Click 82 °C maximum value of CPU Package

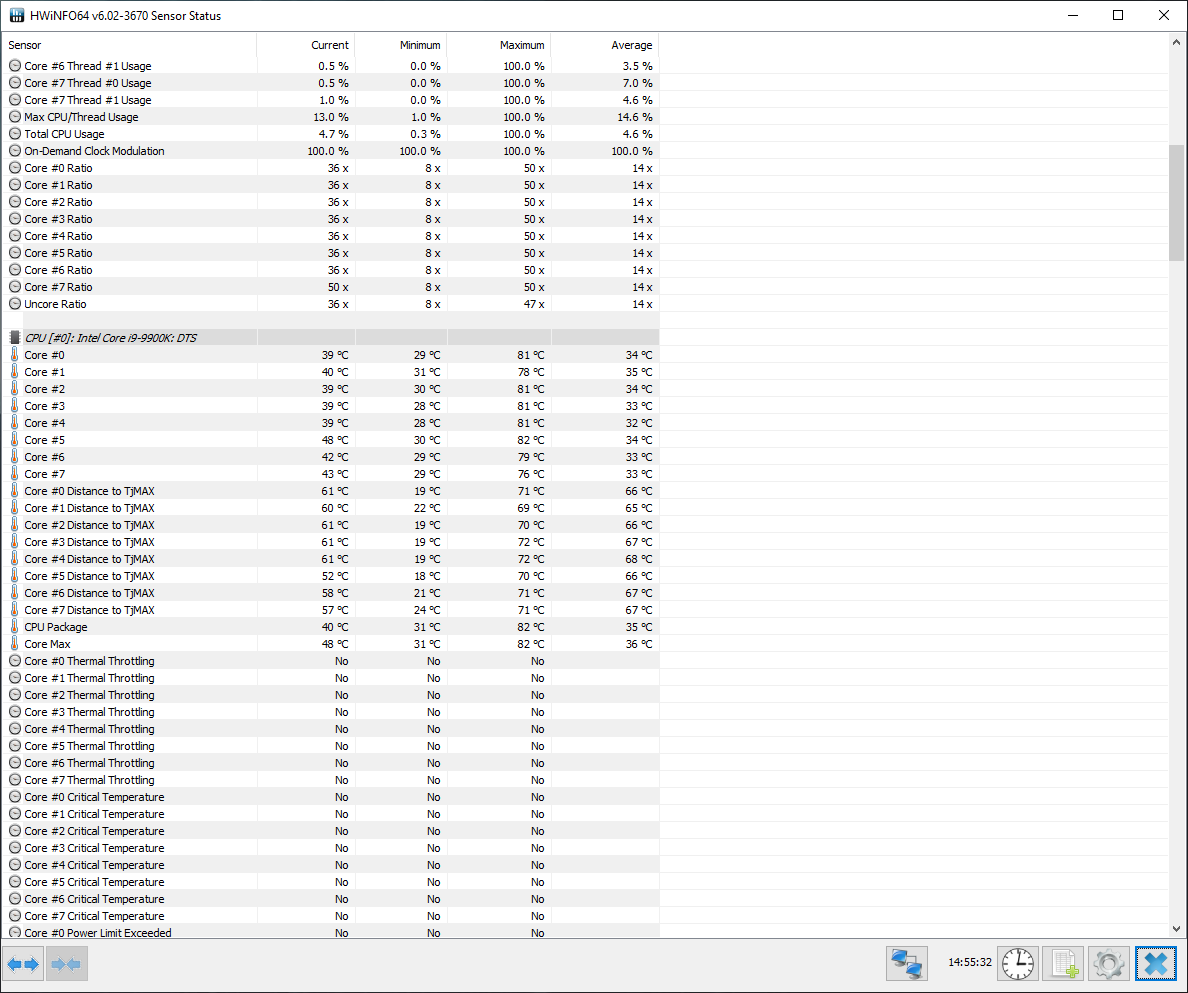tap(531, 627)
